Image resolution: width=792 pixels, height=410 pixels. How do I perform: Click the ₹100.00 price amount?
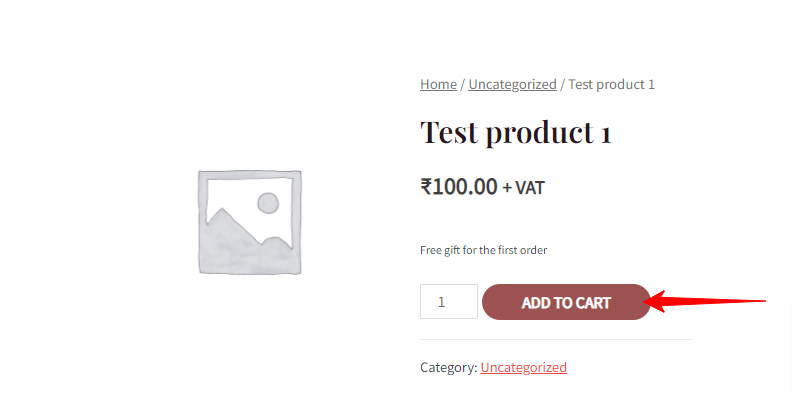(x=459, y=187)
